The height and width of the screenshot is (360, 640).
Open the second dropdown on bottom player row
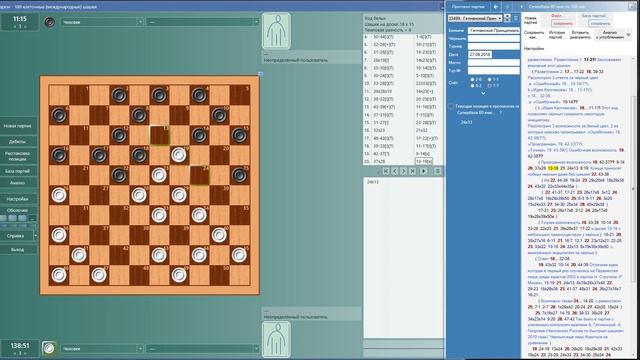[x=203, y=349]
